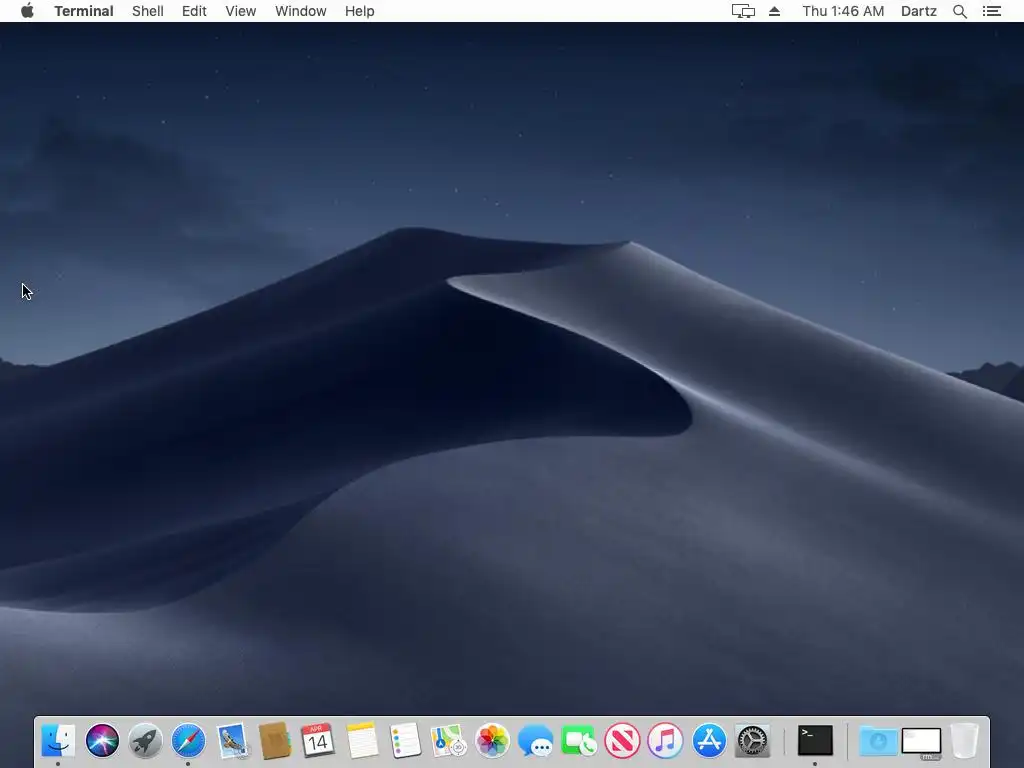The width and height of the screenshot is (1024, 768).
Task: Click the clock showing Thu 1:46 AM
Action: [x=843, y=11]
